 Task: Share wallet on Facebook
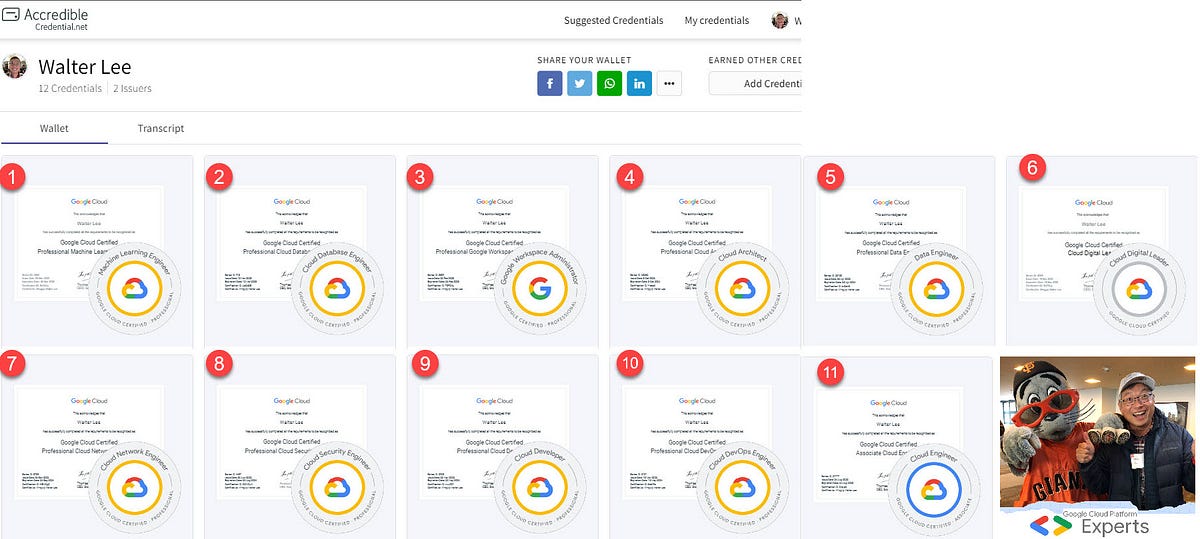click(x=549, y=83)
